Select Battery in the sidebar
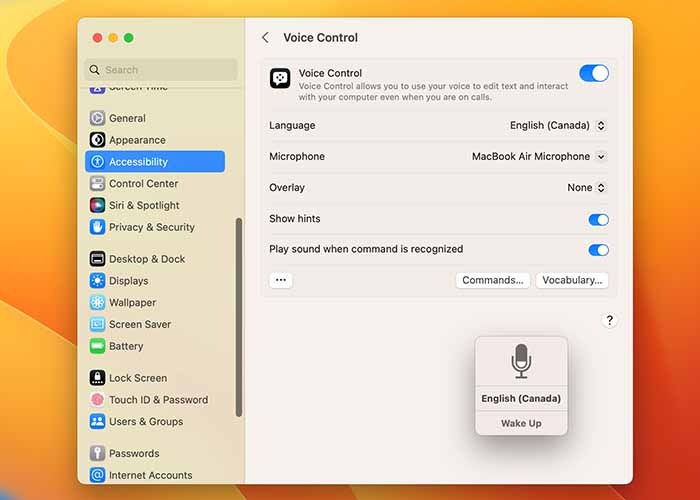The height and width of the screenshot is (500, 700). (x=154, y=346)
